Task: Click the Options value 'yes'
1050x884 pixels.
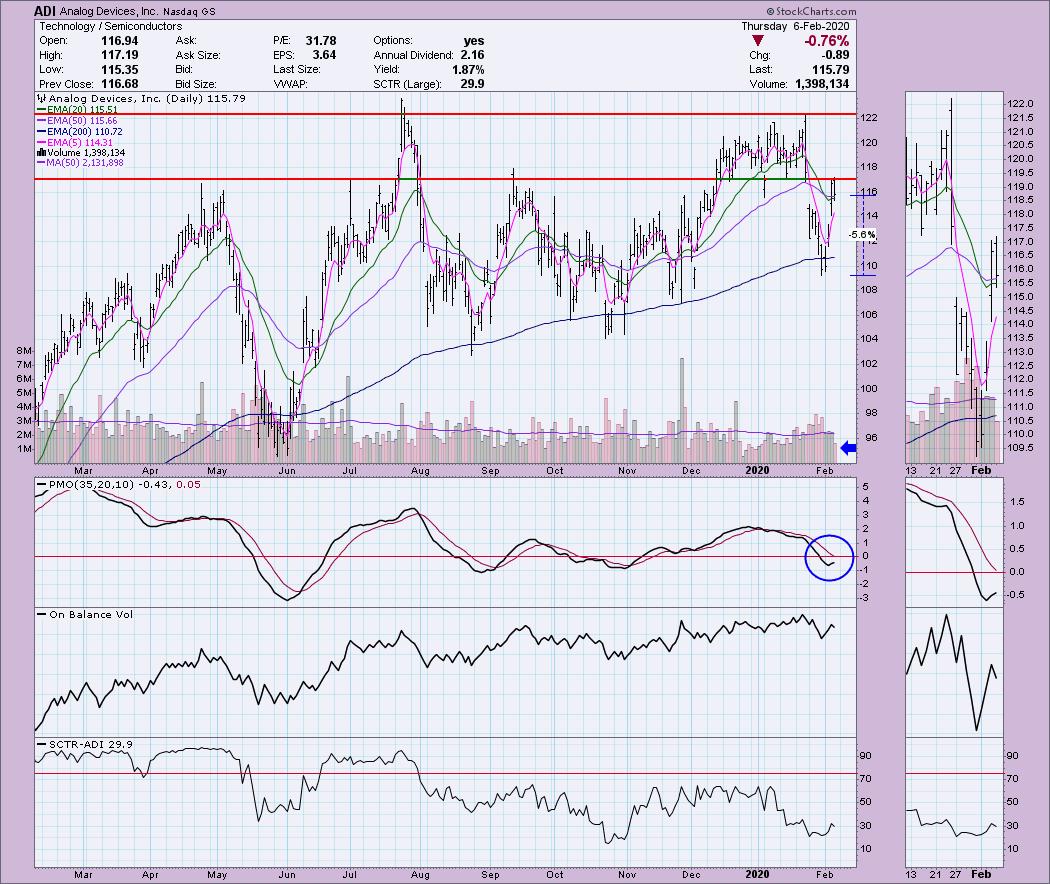Action: click(473, 41)
